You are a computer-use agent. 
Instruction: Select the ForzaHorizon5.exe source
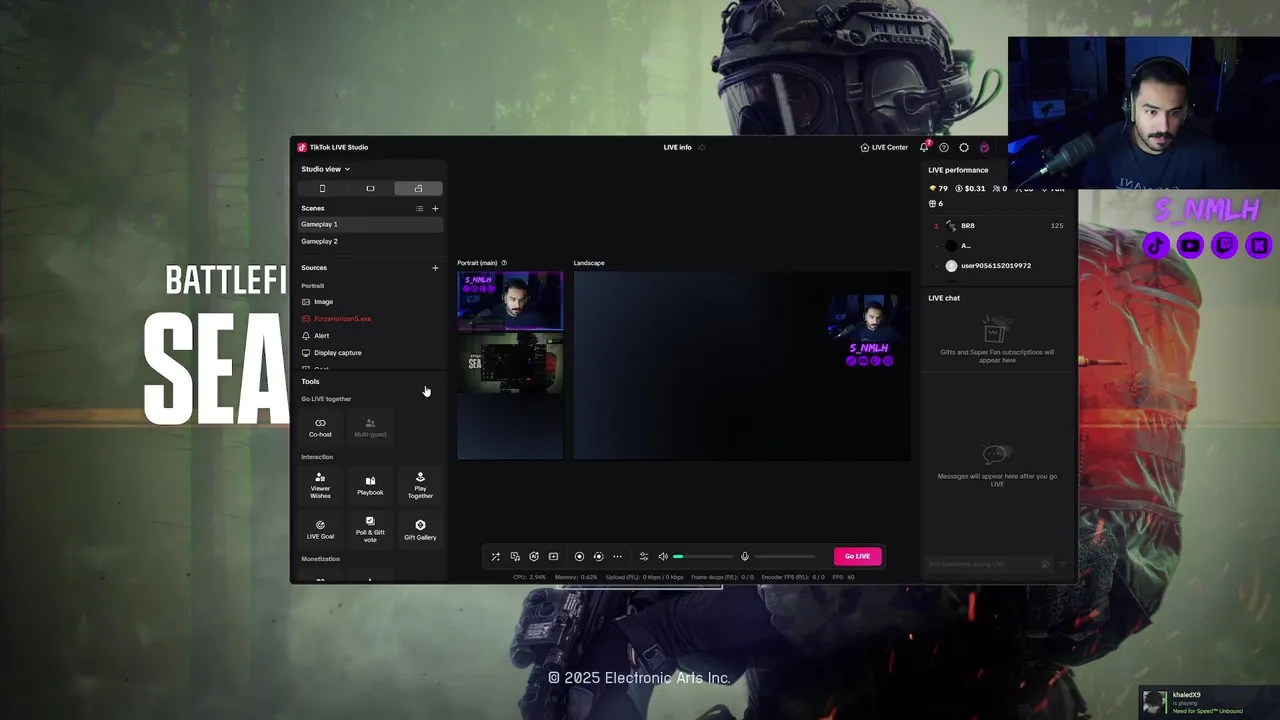click(x=370, y=319)
